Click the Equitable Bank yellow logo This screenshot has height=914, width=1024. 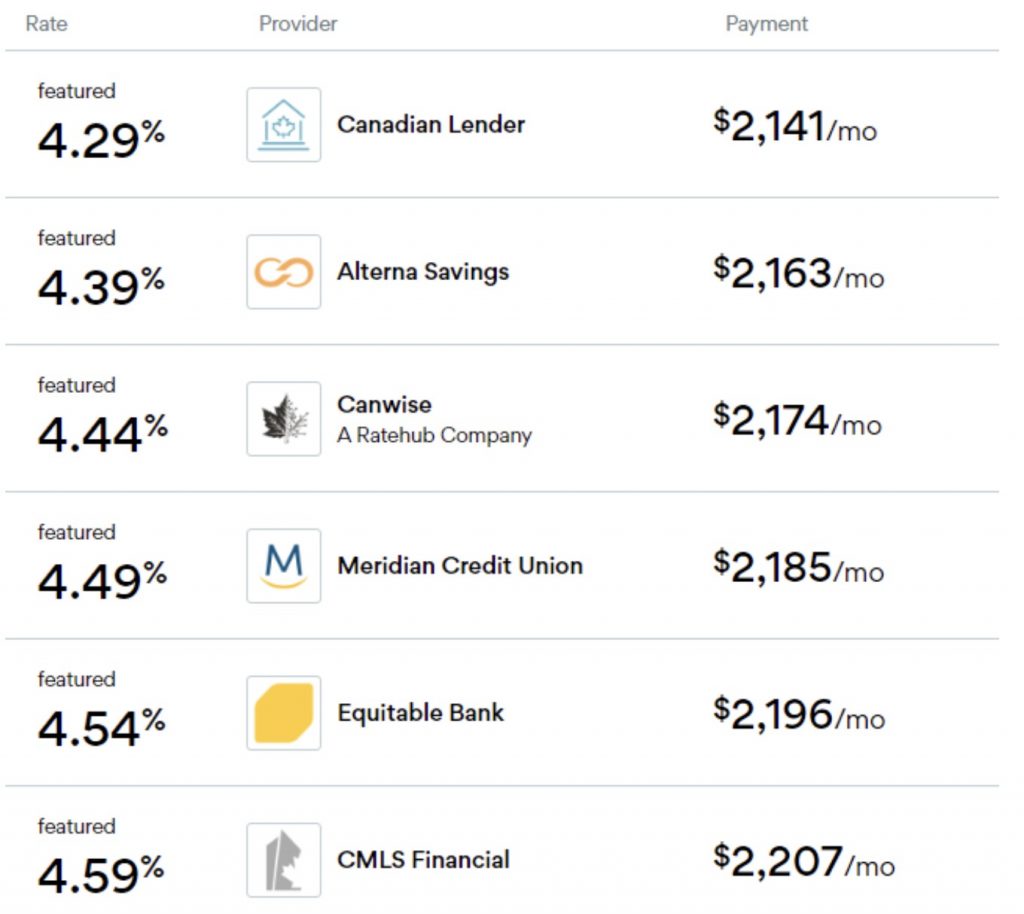click(x=284, y=713)
